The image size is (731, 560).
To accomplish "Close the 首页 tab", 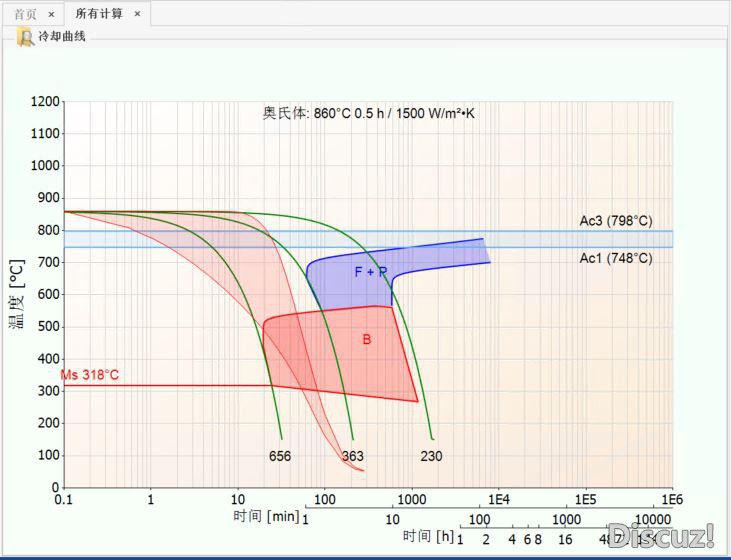I will (51, 14).
